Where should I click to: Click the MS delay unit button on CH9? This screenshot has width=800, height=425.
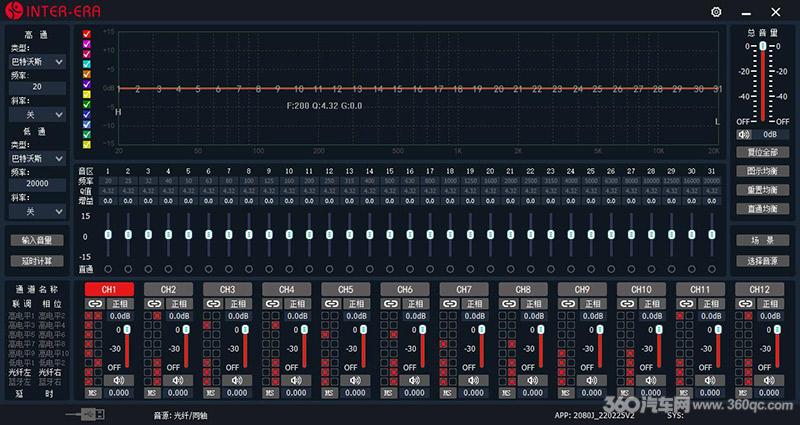coord(566,393)
